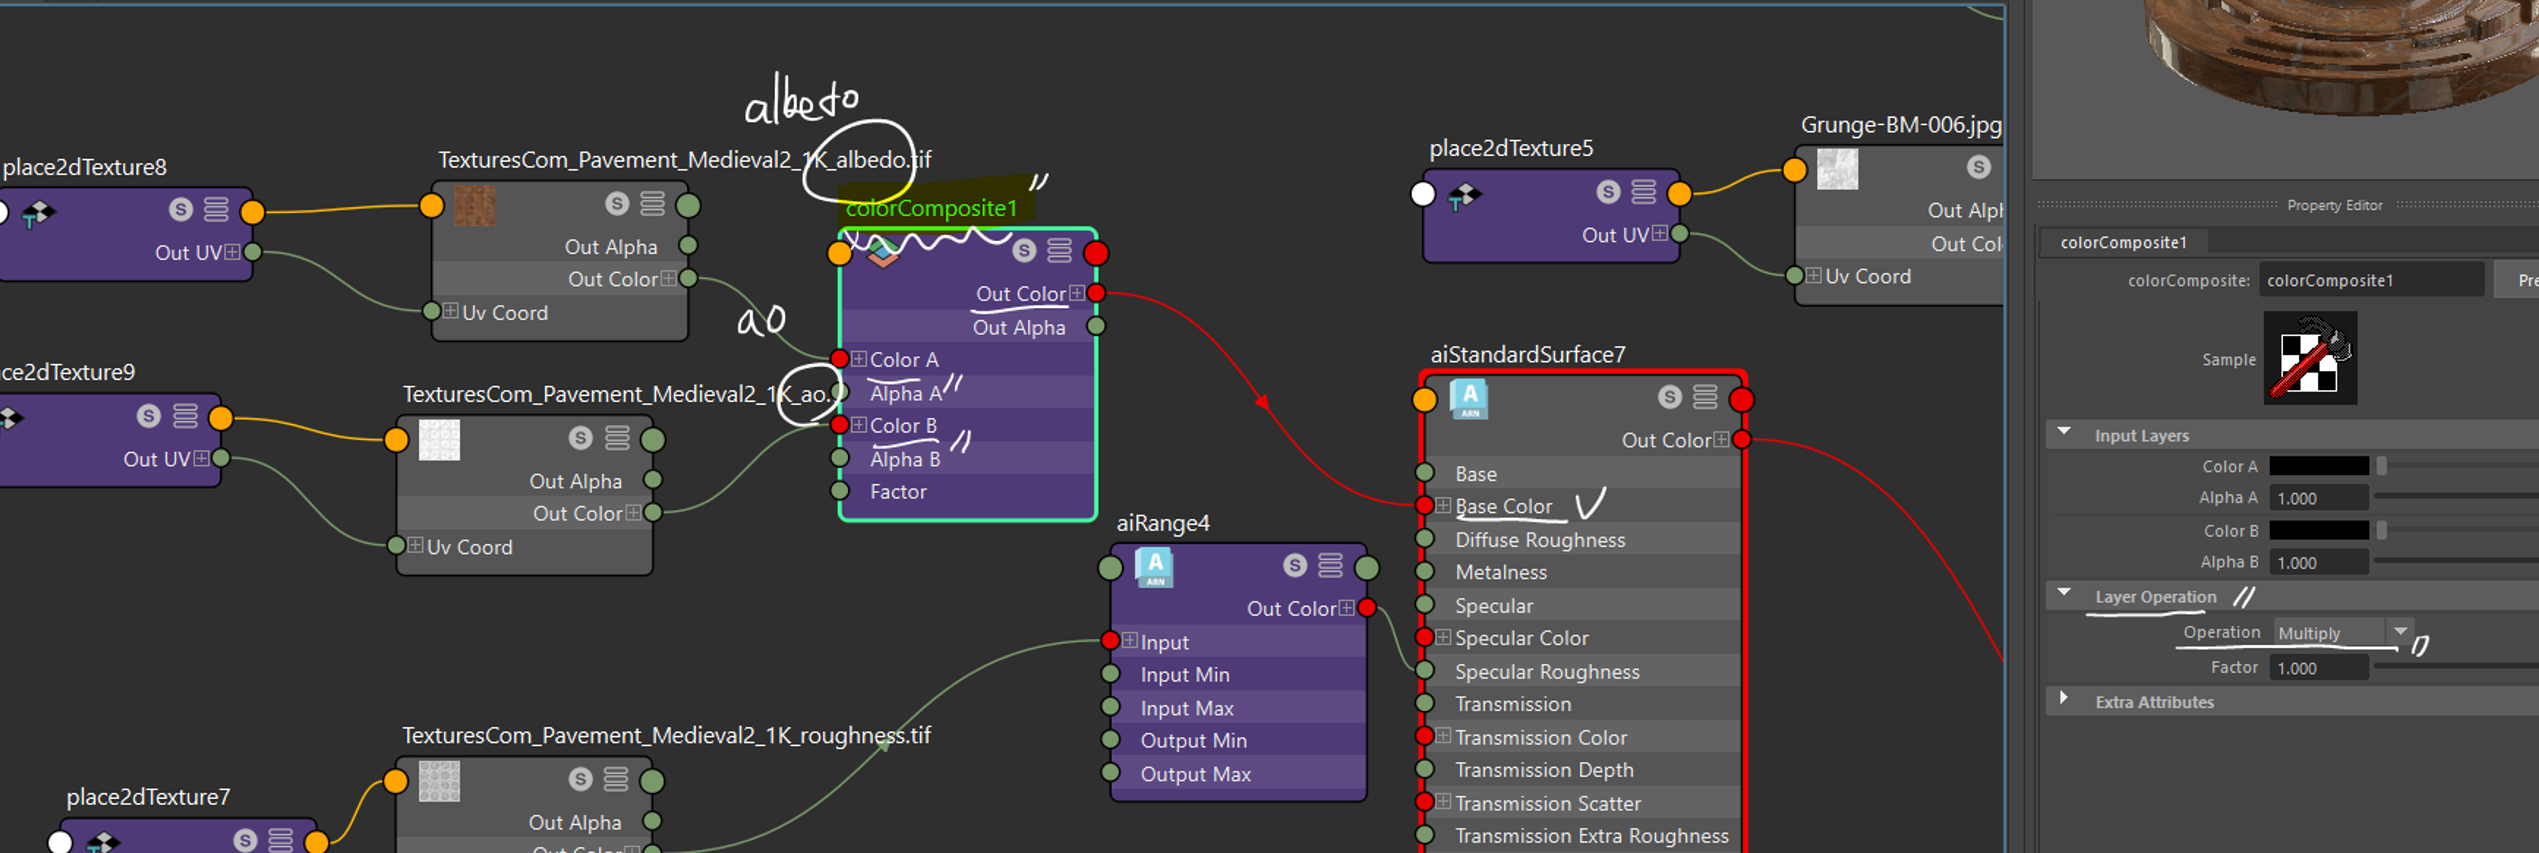Image resolution: width=2539 pixels, height=853 pixels.
Task: Click the Input Min port on aiRange4
Action: click(x=1110, y=674)
